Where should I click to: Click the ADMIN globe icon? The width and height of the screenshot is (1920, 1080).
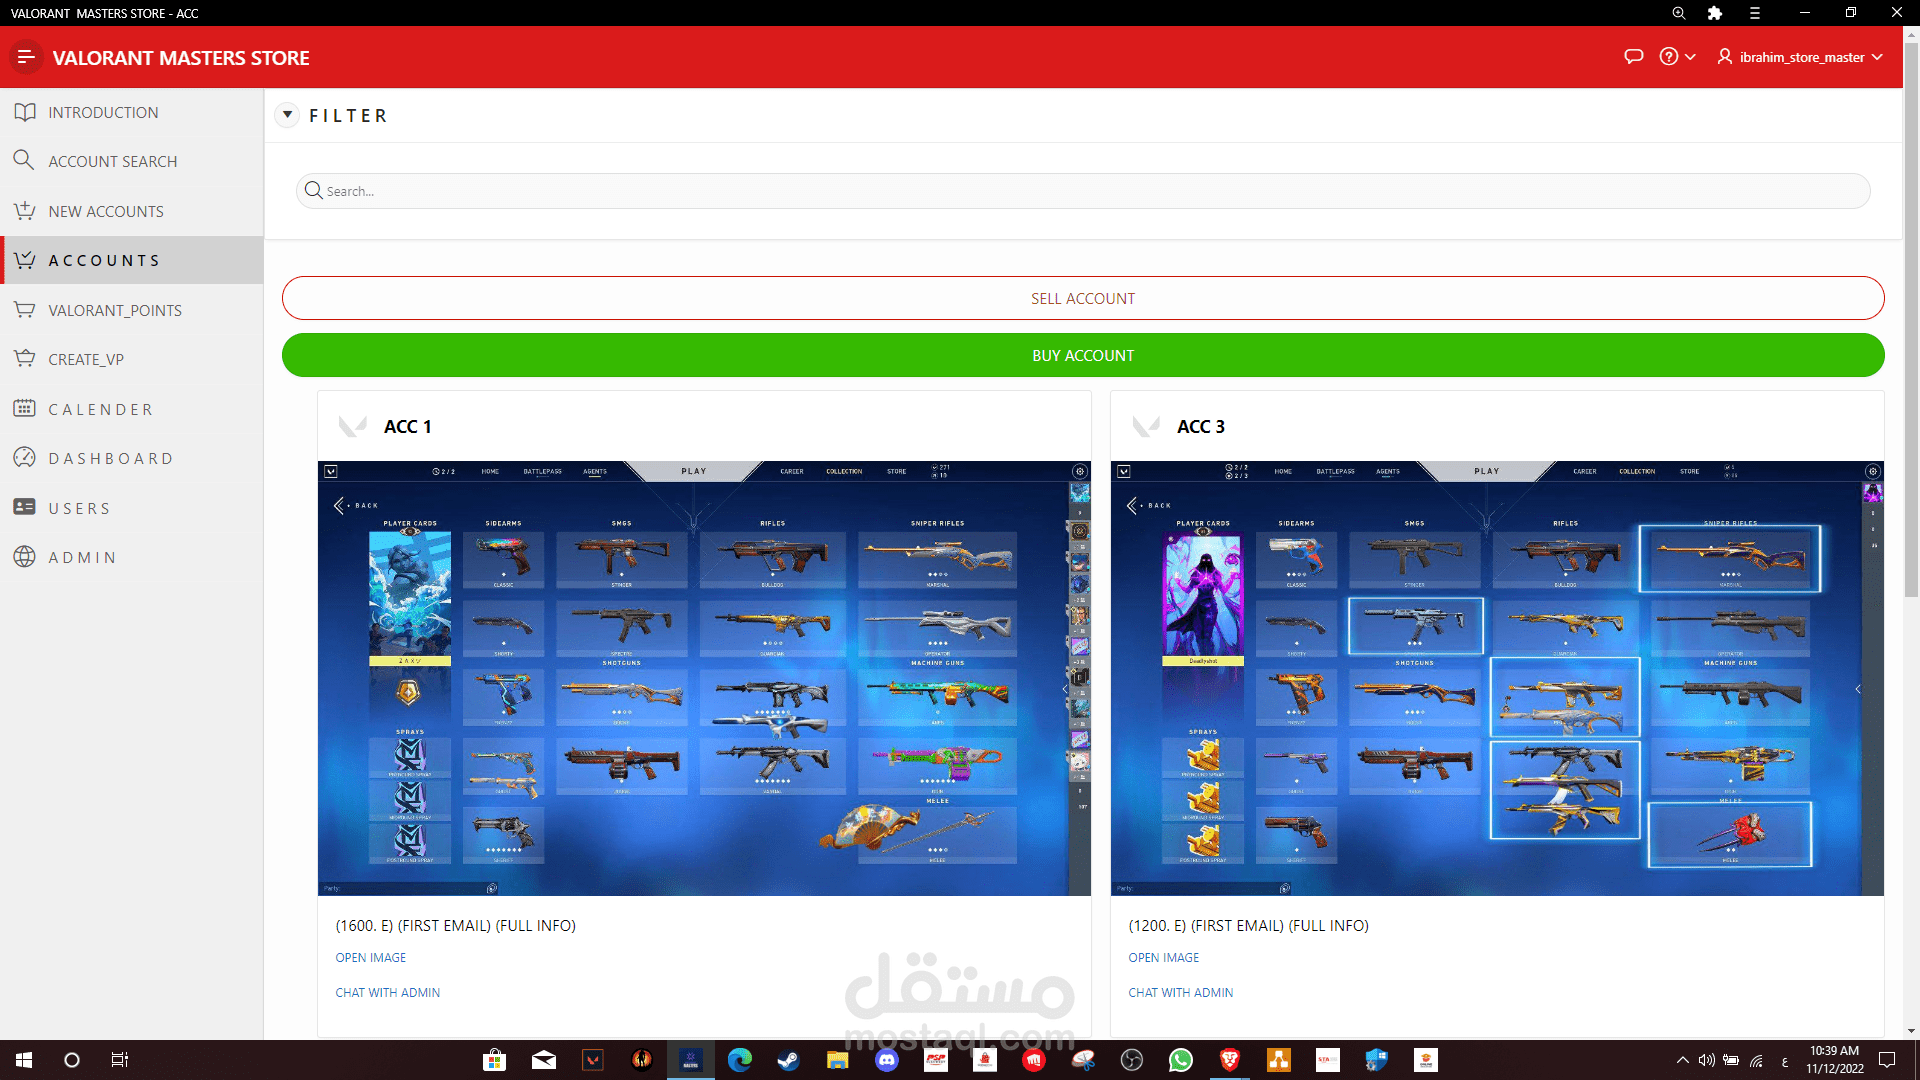coord(25,557)
